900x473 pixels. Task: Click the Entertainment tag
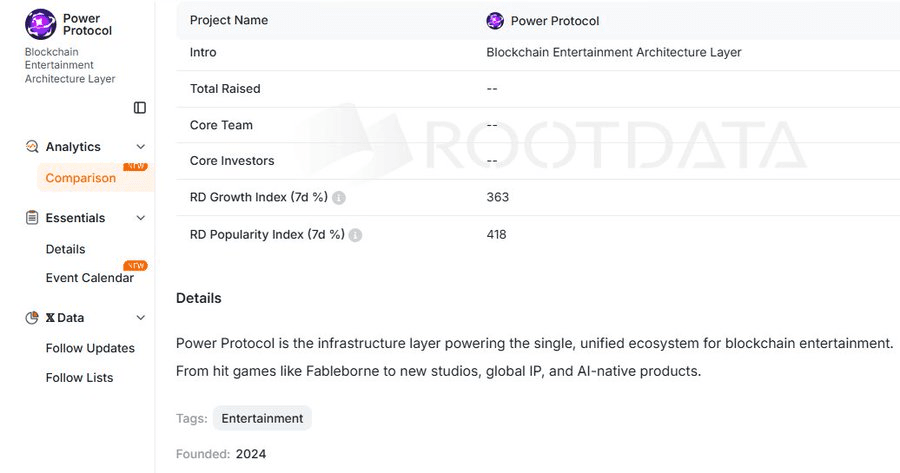[262, 418]
